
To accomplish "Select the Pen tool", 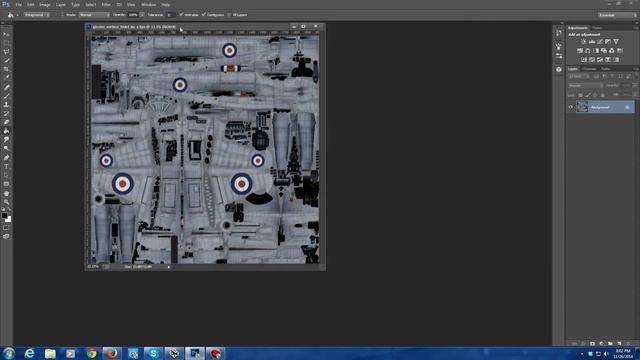I will point(6,158).
